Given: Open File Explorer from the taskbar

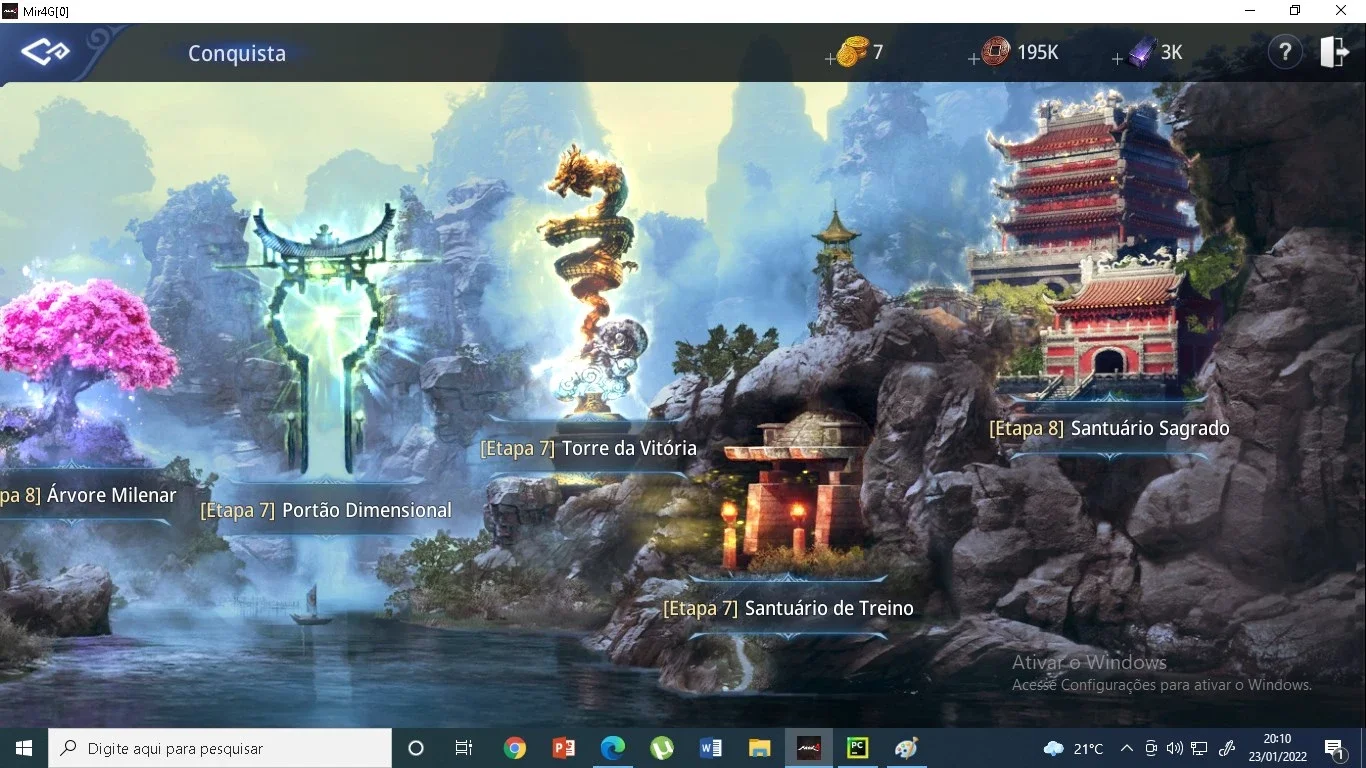Looking at the screenshot, I should point(760,748).
